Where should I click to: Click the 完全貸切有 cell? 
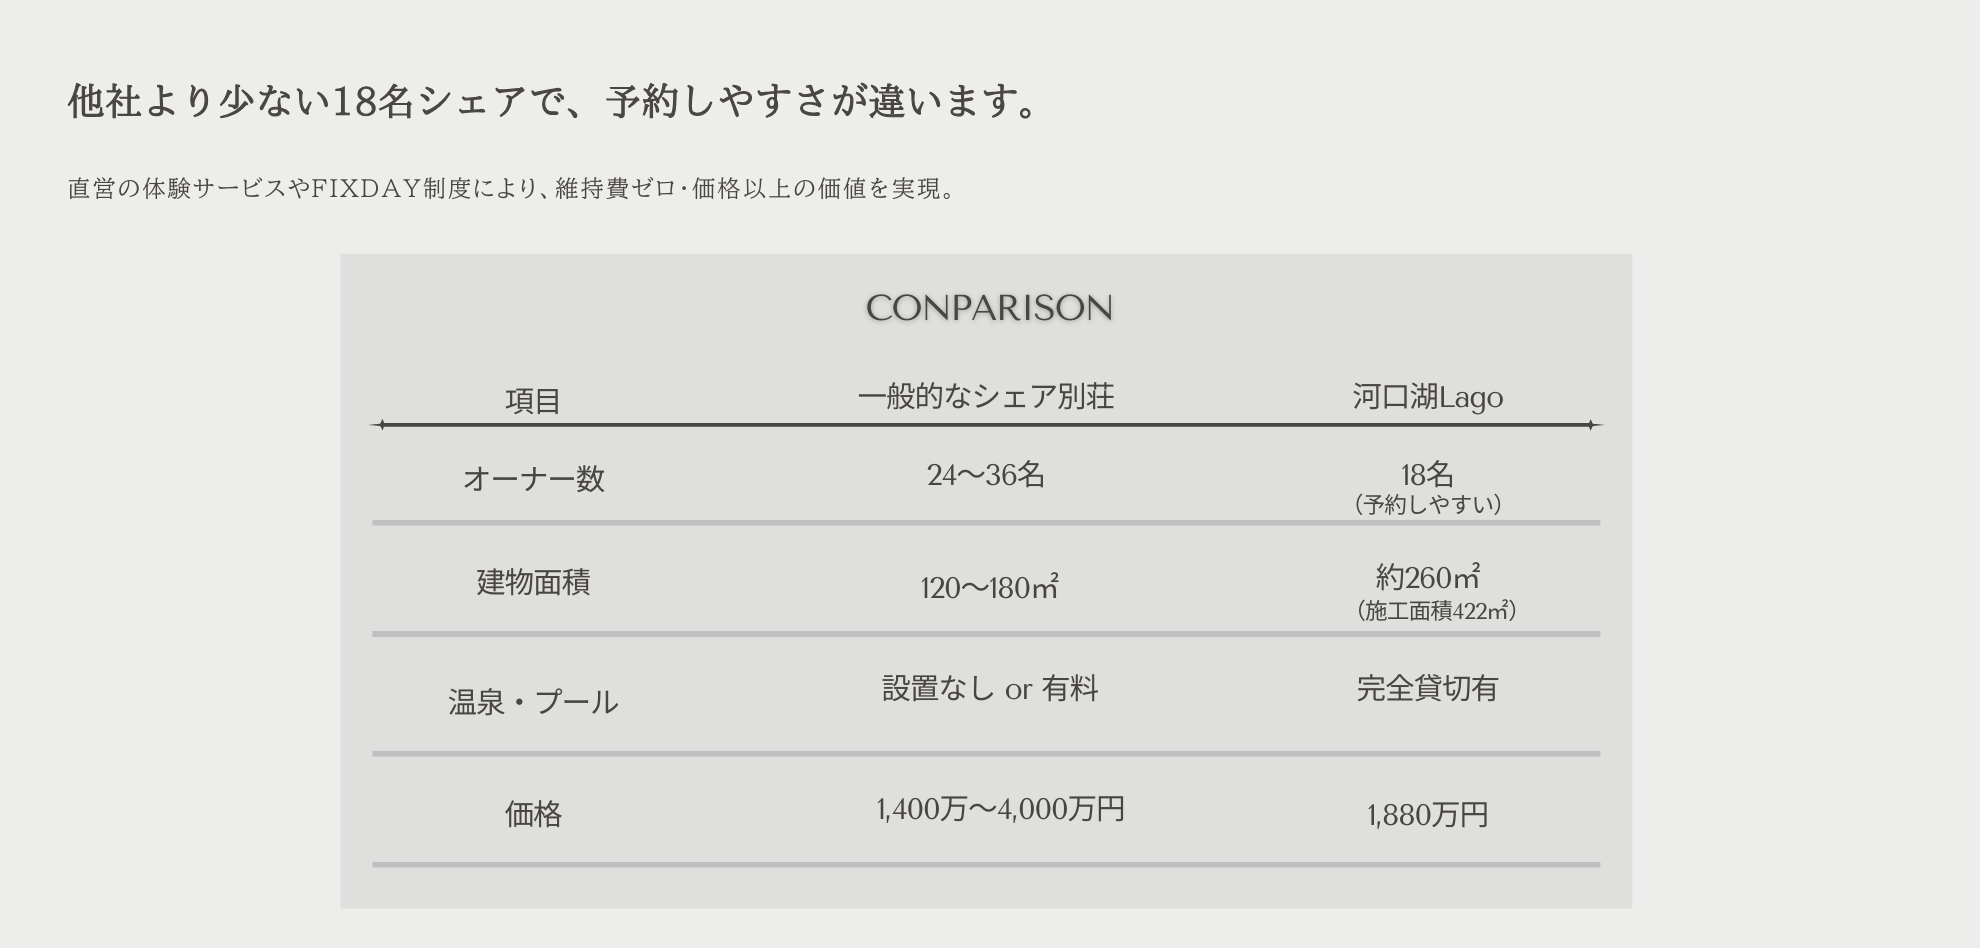point(1427,688)
